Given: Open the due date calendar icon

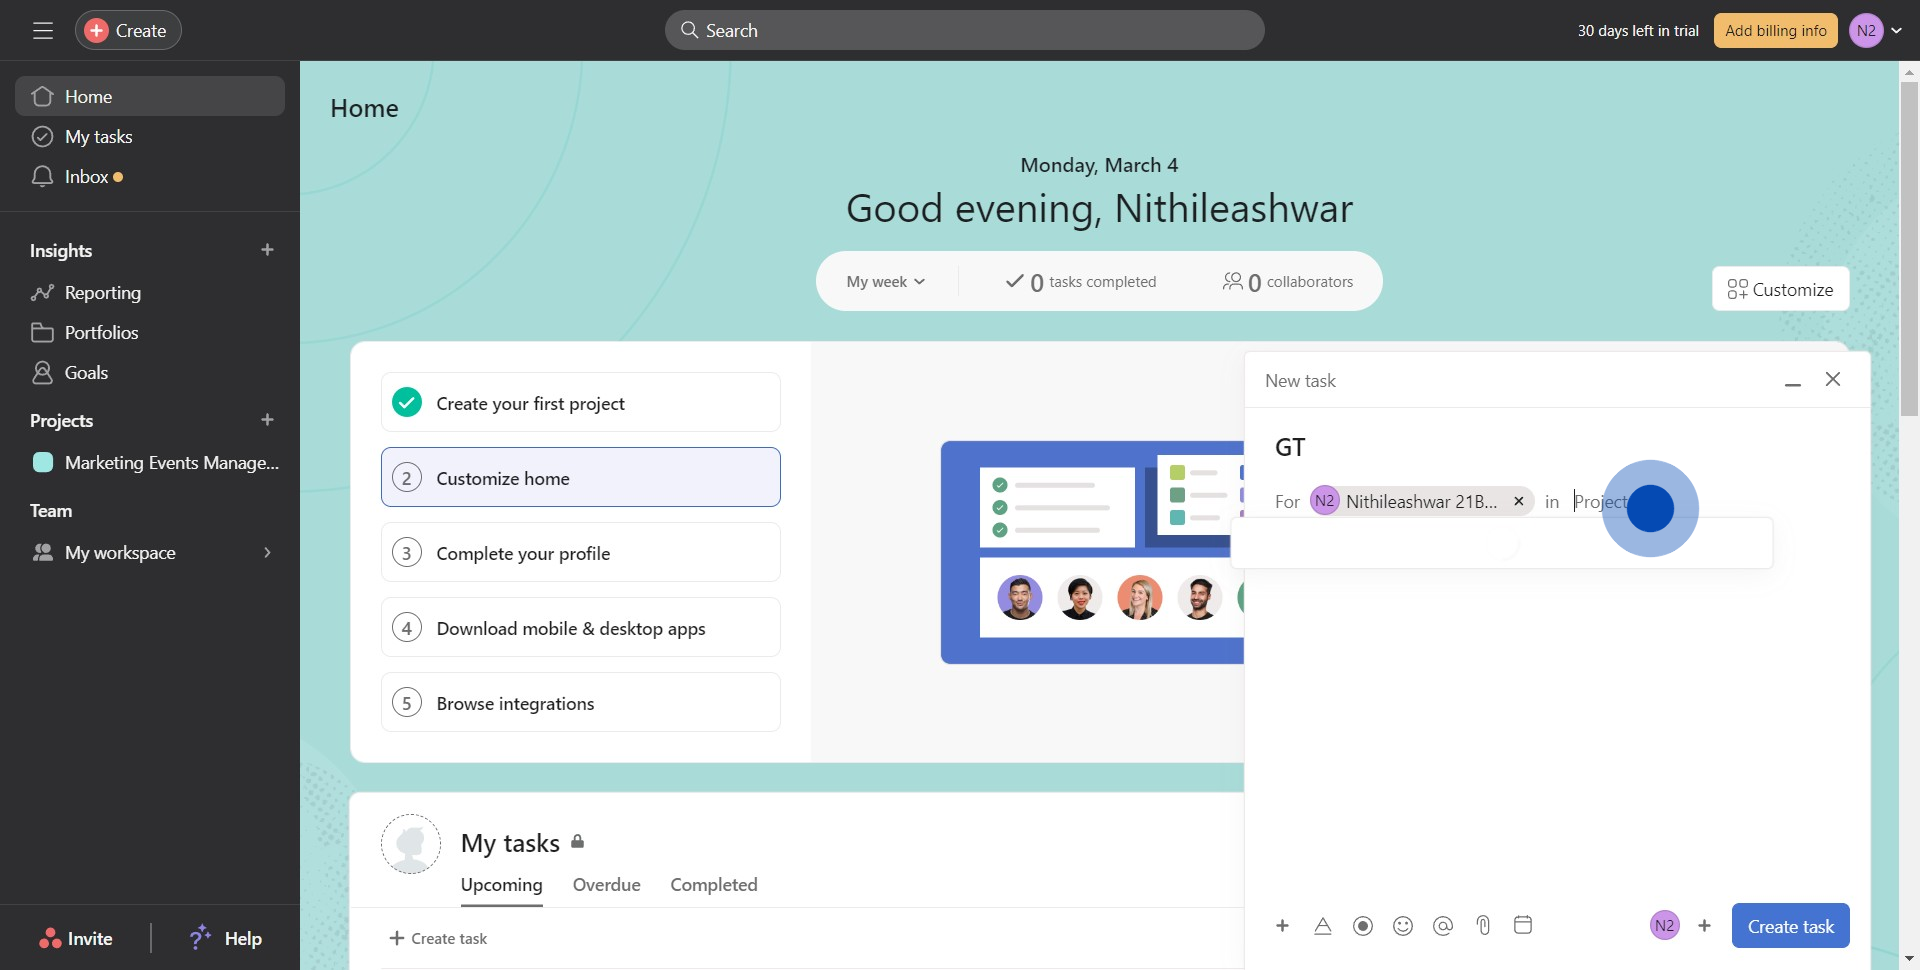Looking at the screenshot, I should coord(1523,925).
